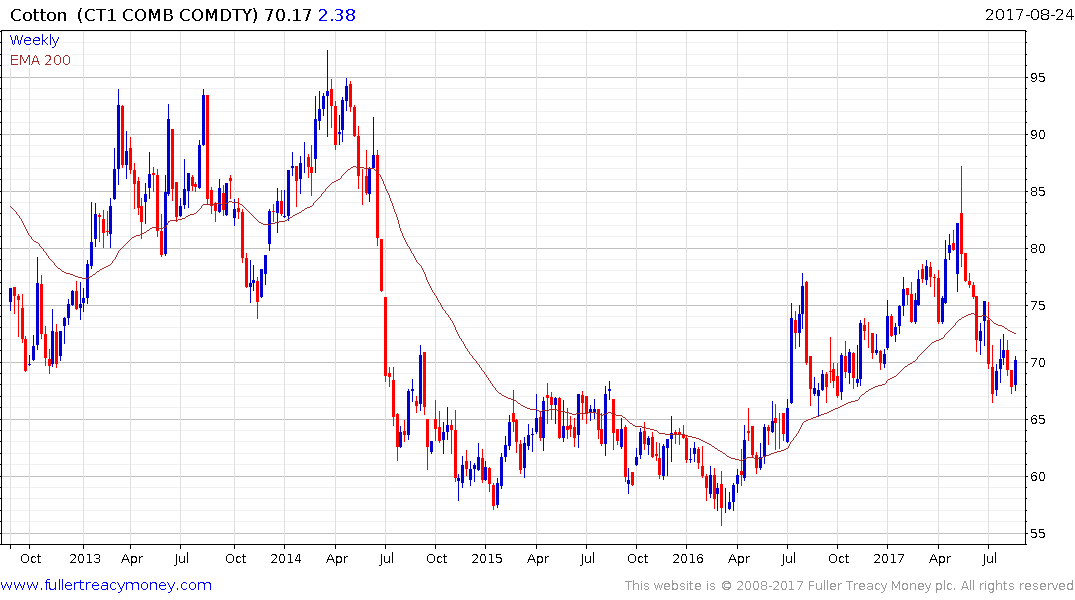Select the 70 price axis label
This screenshot has height=600, width=1075.
pyautogui.click(x=1037, y=362)
